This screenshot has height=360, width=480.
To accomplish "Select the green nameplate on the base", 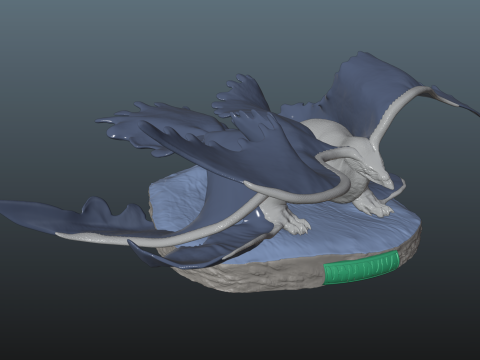I will [361, 268].
